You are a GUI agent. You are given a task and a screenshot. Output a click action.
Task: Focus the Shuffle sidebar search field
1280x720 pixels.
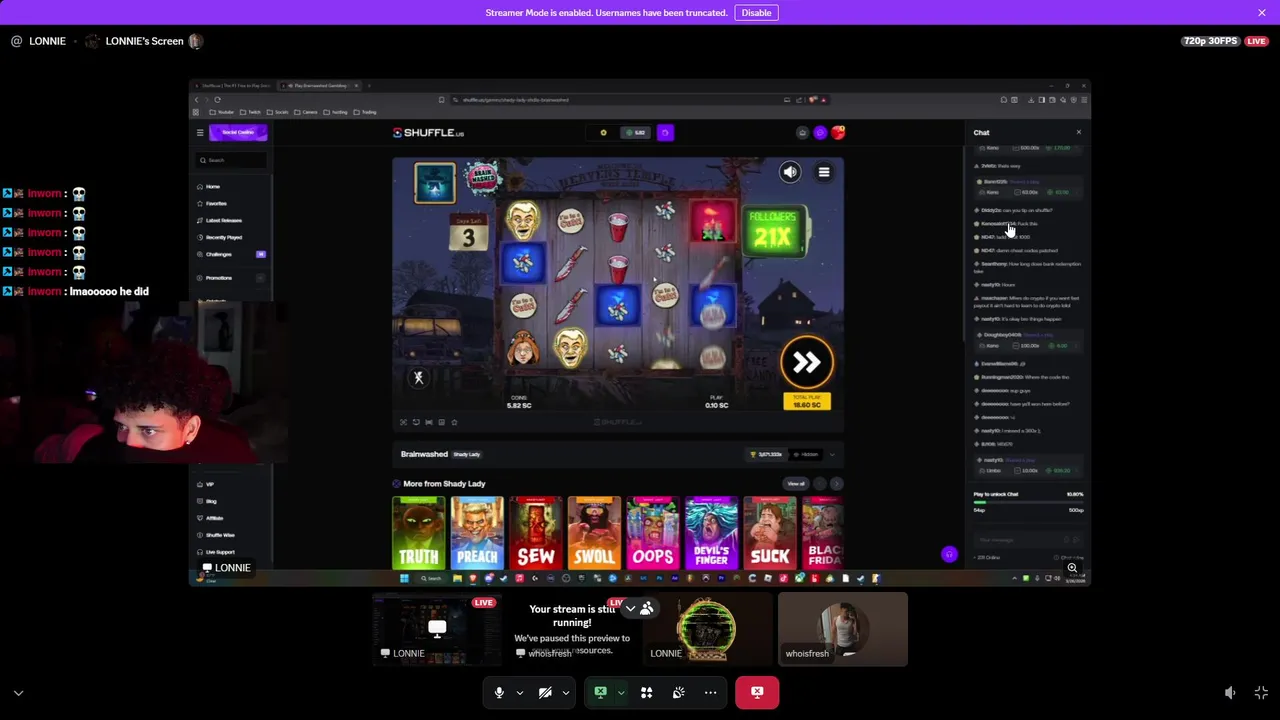click(232, 160)
